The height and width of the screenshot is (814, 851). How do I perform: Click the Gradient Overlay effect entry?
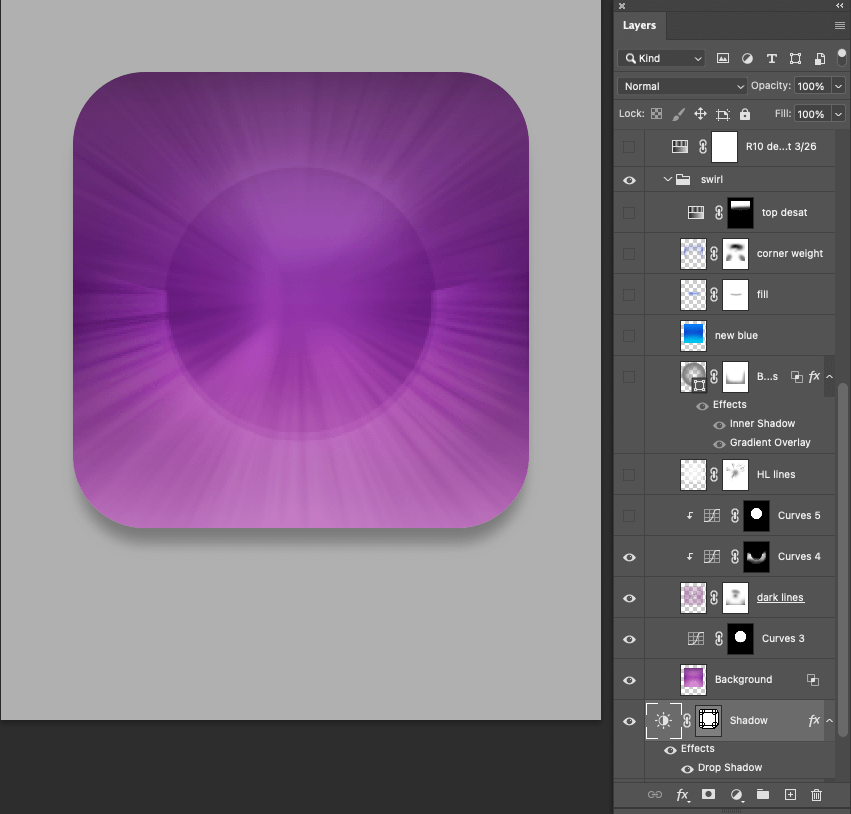tap(770, 443)
